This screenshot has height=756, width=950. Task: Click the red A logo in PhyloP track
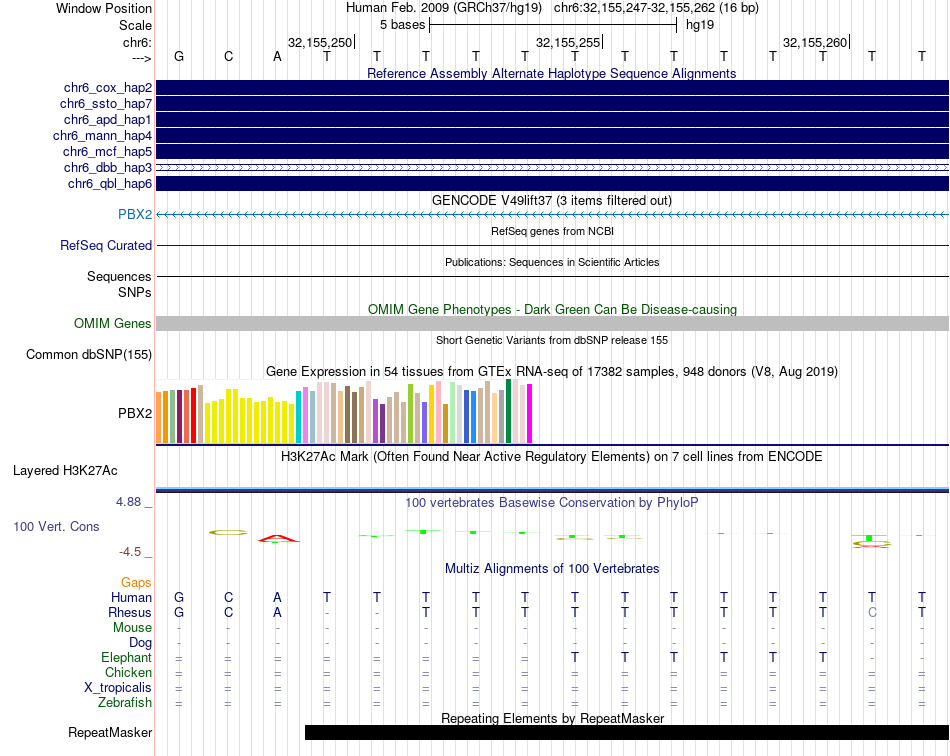click(x=277, y=539)
